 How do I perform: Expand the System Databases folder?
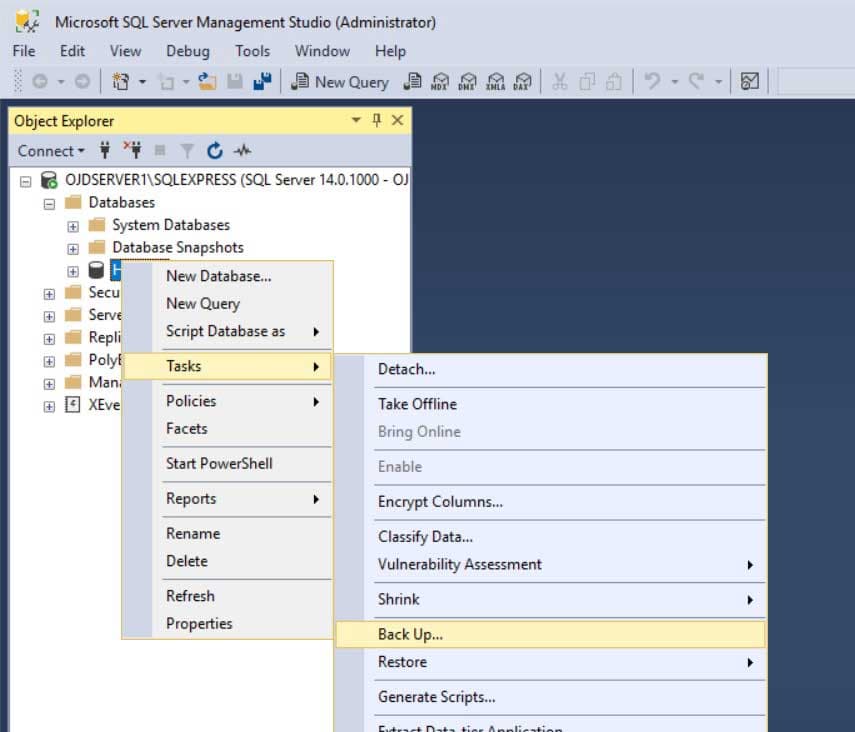[x=73, y=226]
